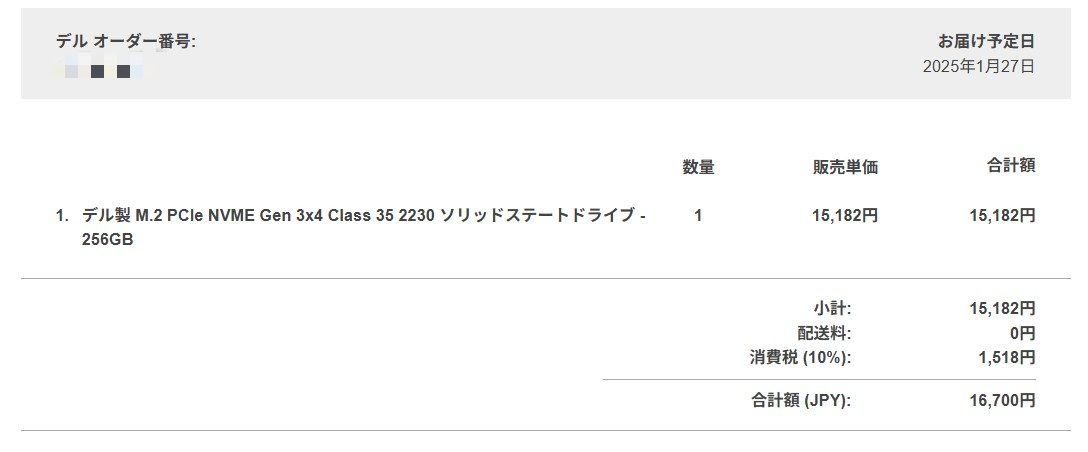Click the 256GB text in product line
1088x452 pixels.
tap(108, 240)
